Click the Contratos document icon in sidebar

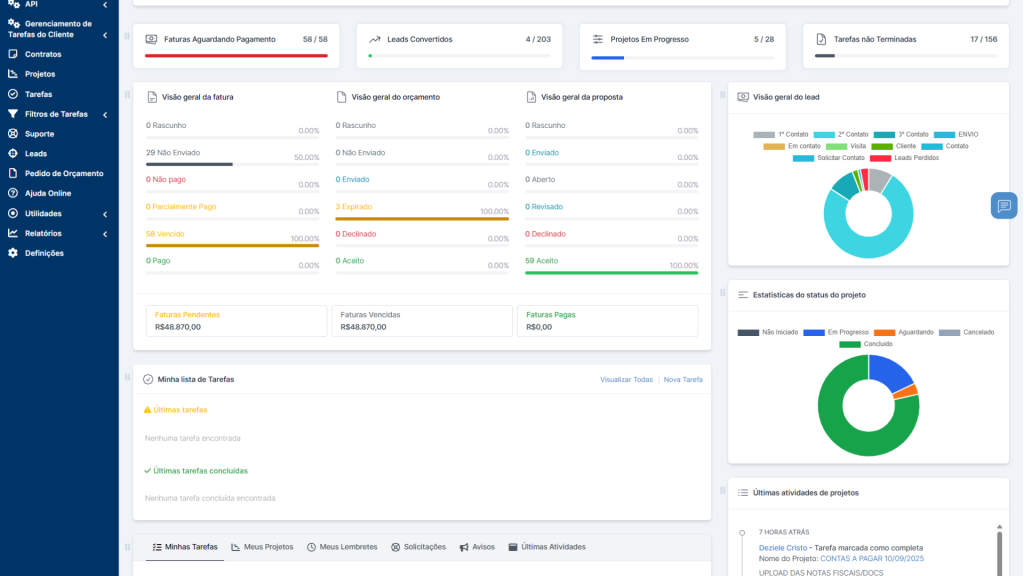coord(13,54)
